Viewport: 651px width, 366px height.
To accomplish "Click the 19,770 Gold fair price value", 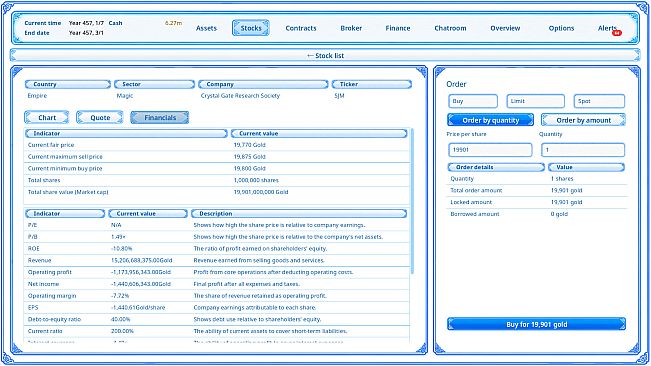I will (x=249, y=145).
